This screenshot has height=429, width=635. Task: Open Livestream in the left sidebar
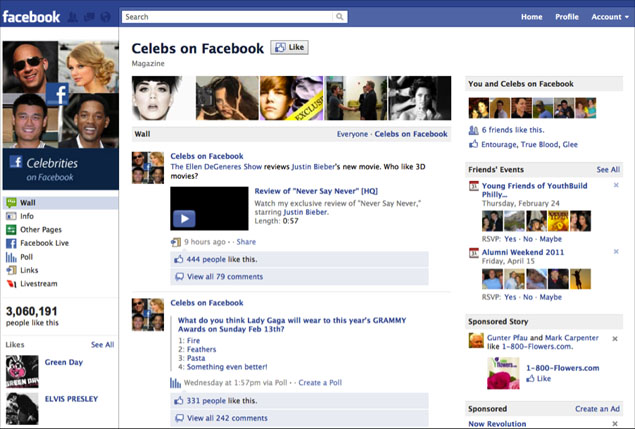[x=38, y=284]
